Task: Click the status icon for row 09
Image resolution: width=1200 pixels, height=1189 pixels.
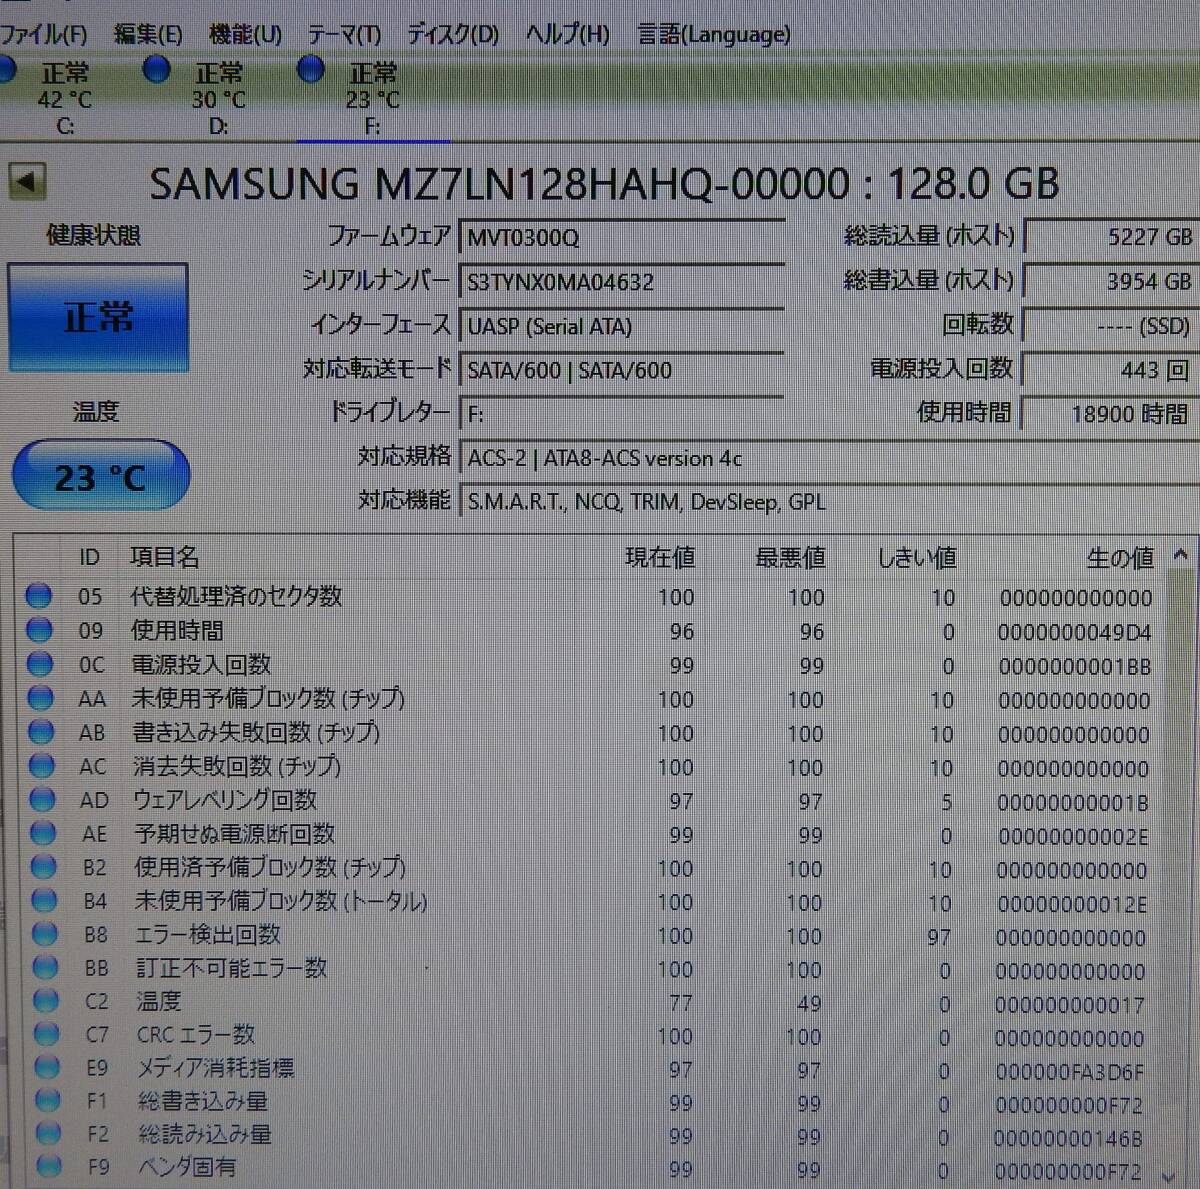Action: [x=40, y=630]
